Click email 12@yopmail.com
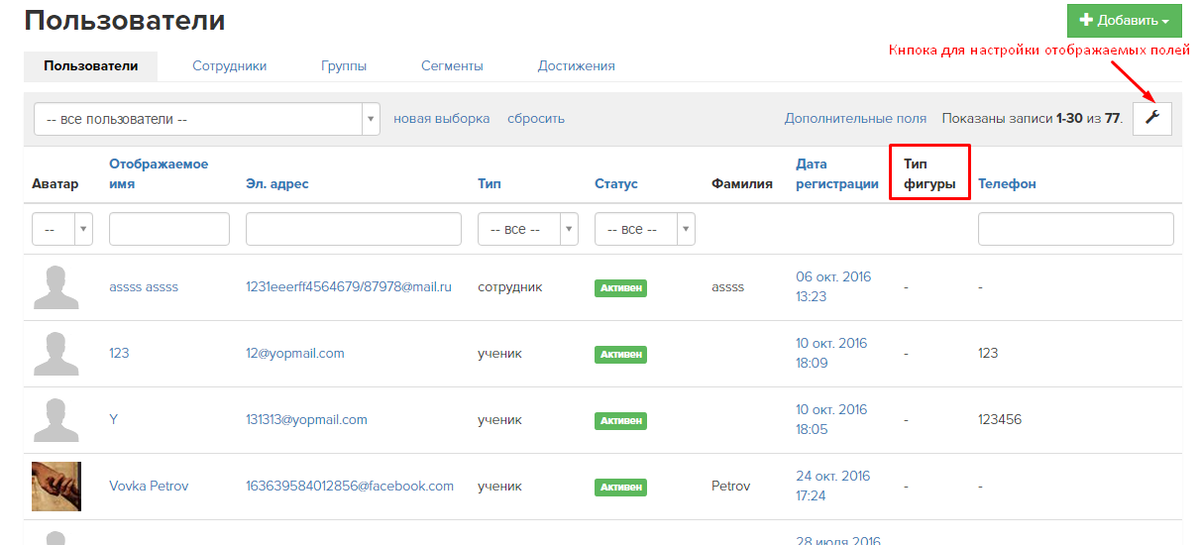Screen dimensions: 1199x545 tap(295, 354)
